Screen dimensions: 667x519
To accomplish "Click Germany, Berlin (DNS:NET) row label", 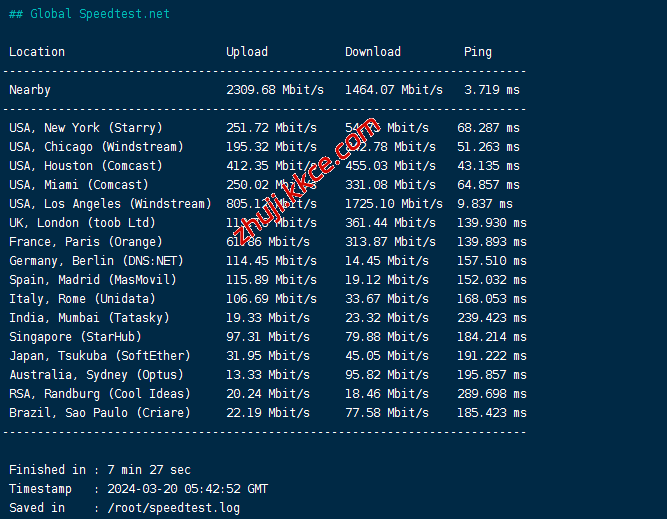I will 96,261.
